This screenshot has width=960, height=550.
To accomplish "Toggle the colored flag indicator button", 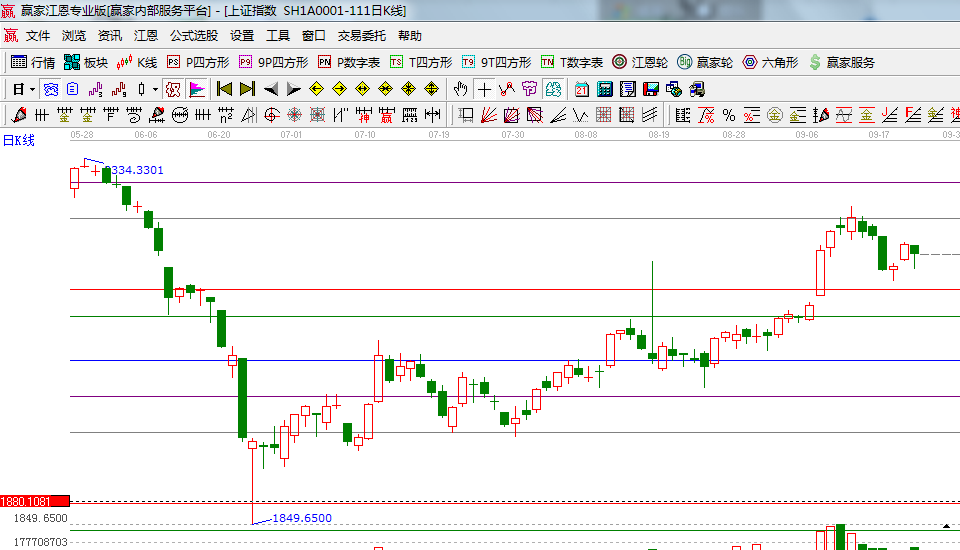I will pos(196,89).
